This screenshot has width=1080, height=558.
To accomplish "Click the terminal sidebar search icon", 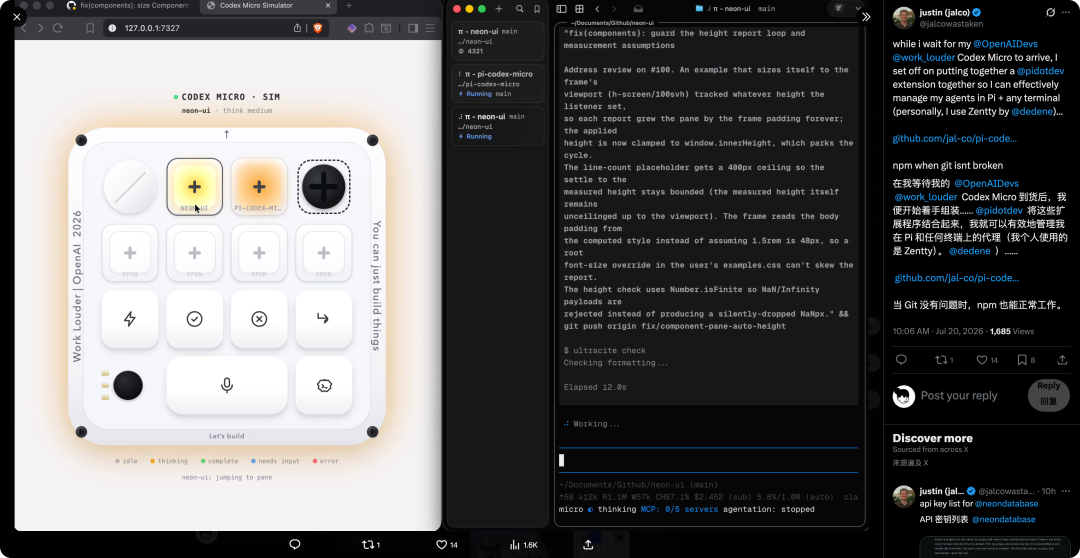I will tap(519, 9).
